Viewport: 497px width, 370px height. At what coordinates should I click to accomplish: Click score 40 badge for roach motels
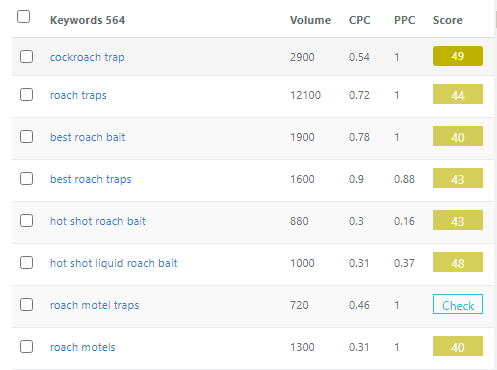click(x=458, y=346)
